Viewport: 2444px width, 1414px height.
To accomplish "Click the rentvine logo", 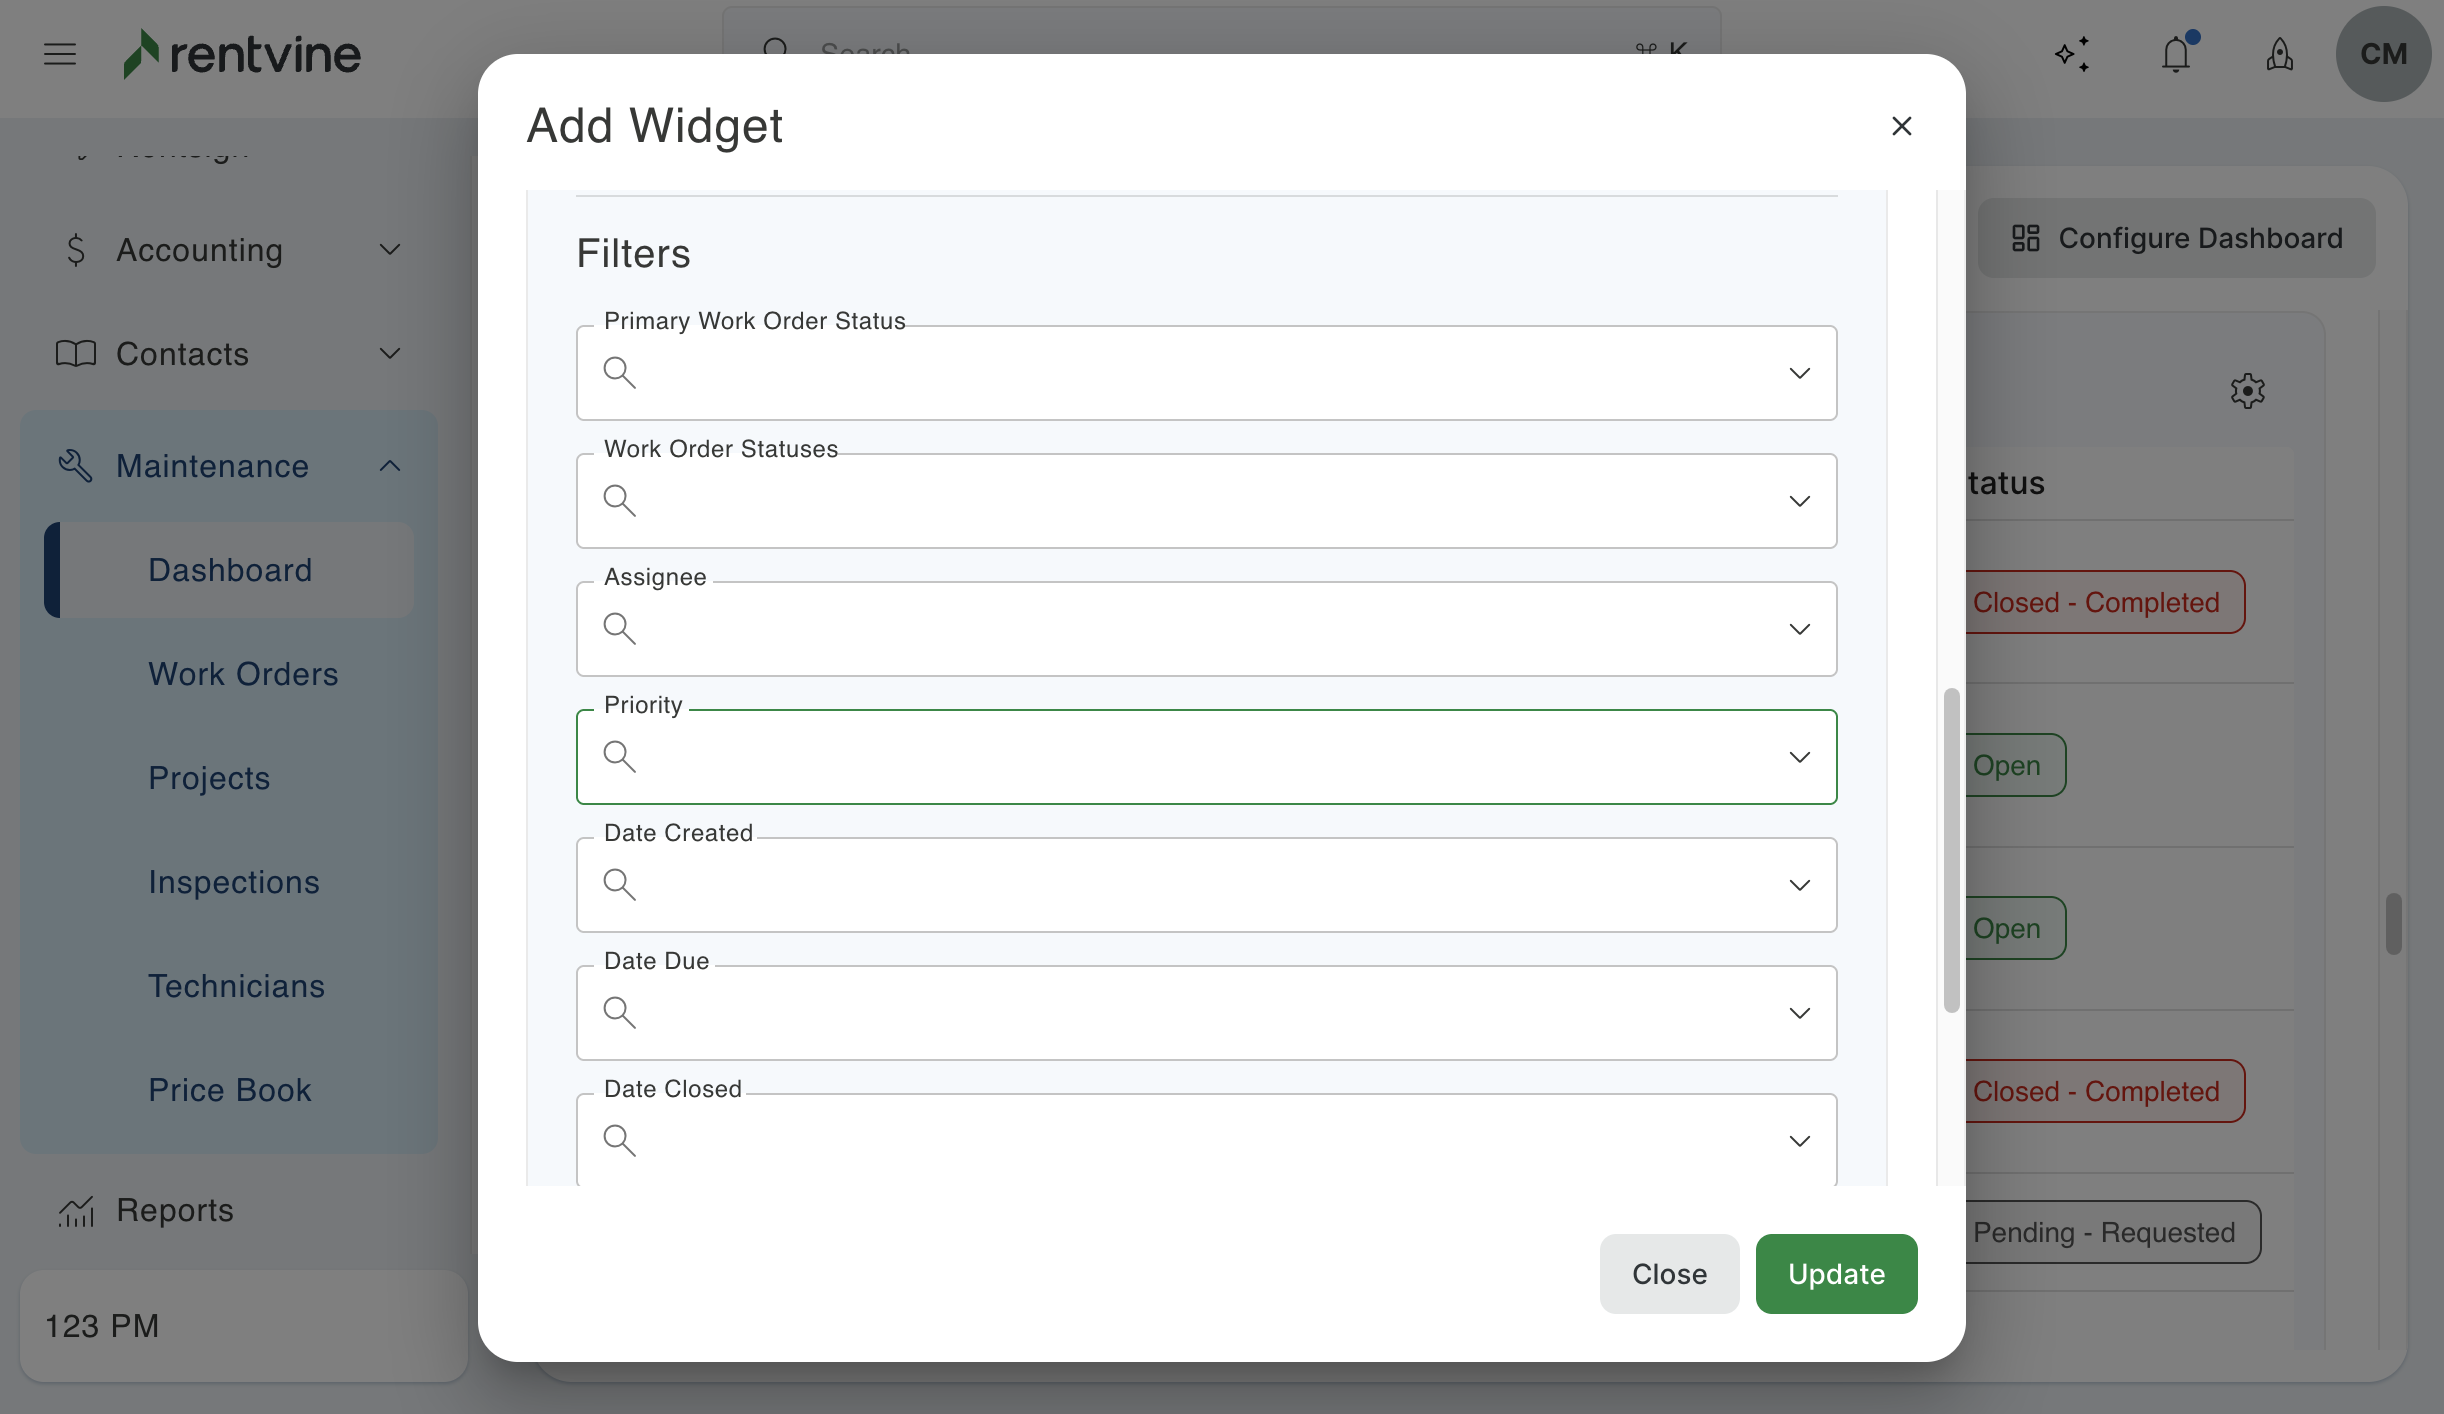I will pos(241,54).
